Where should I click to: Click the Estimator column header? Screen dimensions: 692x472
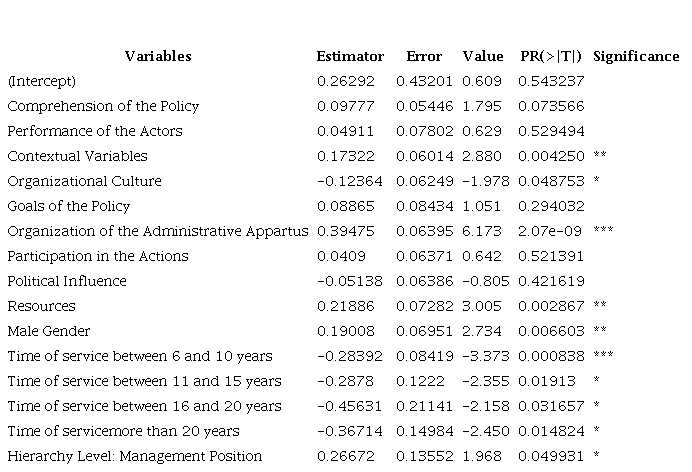[350, 56]
